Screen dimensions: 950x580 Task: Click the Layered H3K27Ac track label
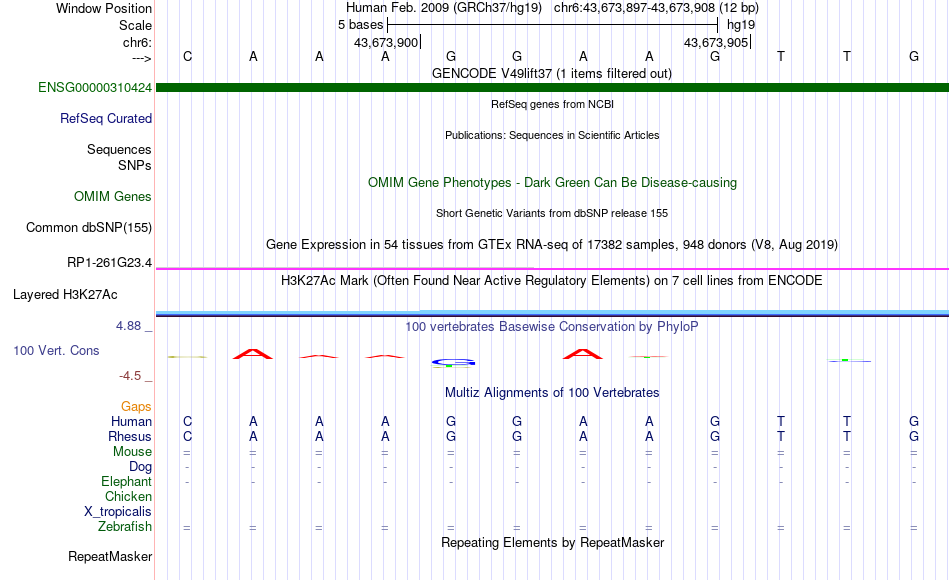pos(65,295)
